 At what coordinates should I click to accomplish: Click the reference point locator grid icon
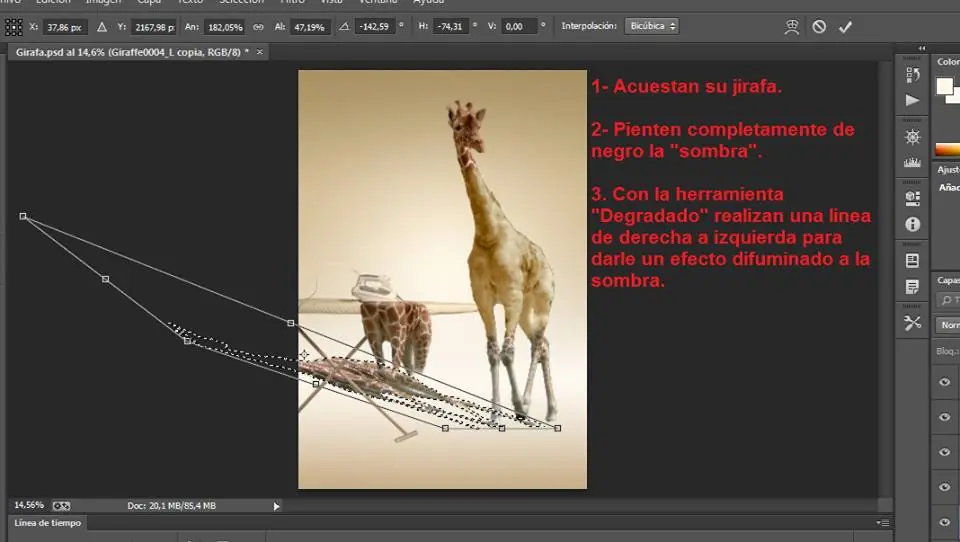tap(13, 27)
